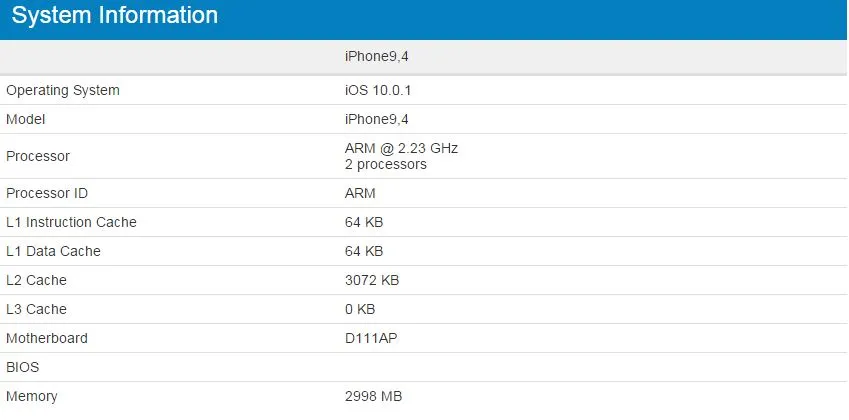Click the Memory row label
Viewport: 849px width, 420px height.
tap(31, 396)
